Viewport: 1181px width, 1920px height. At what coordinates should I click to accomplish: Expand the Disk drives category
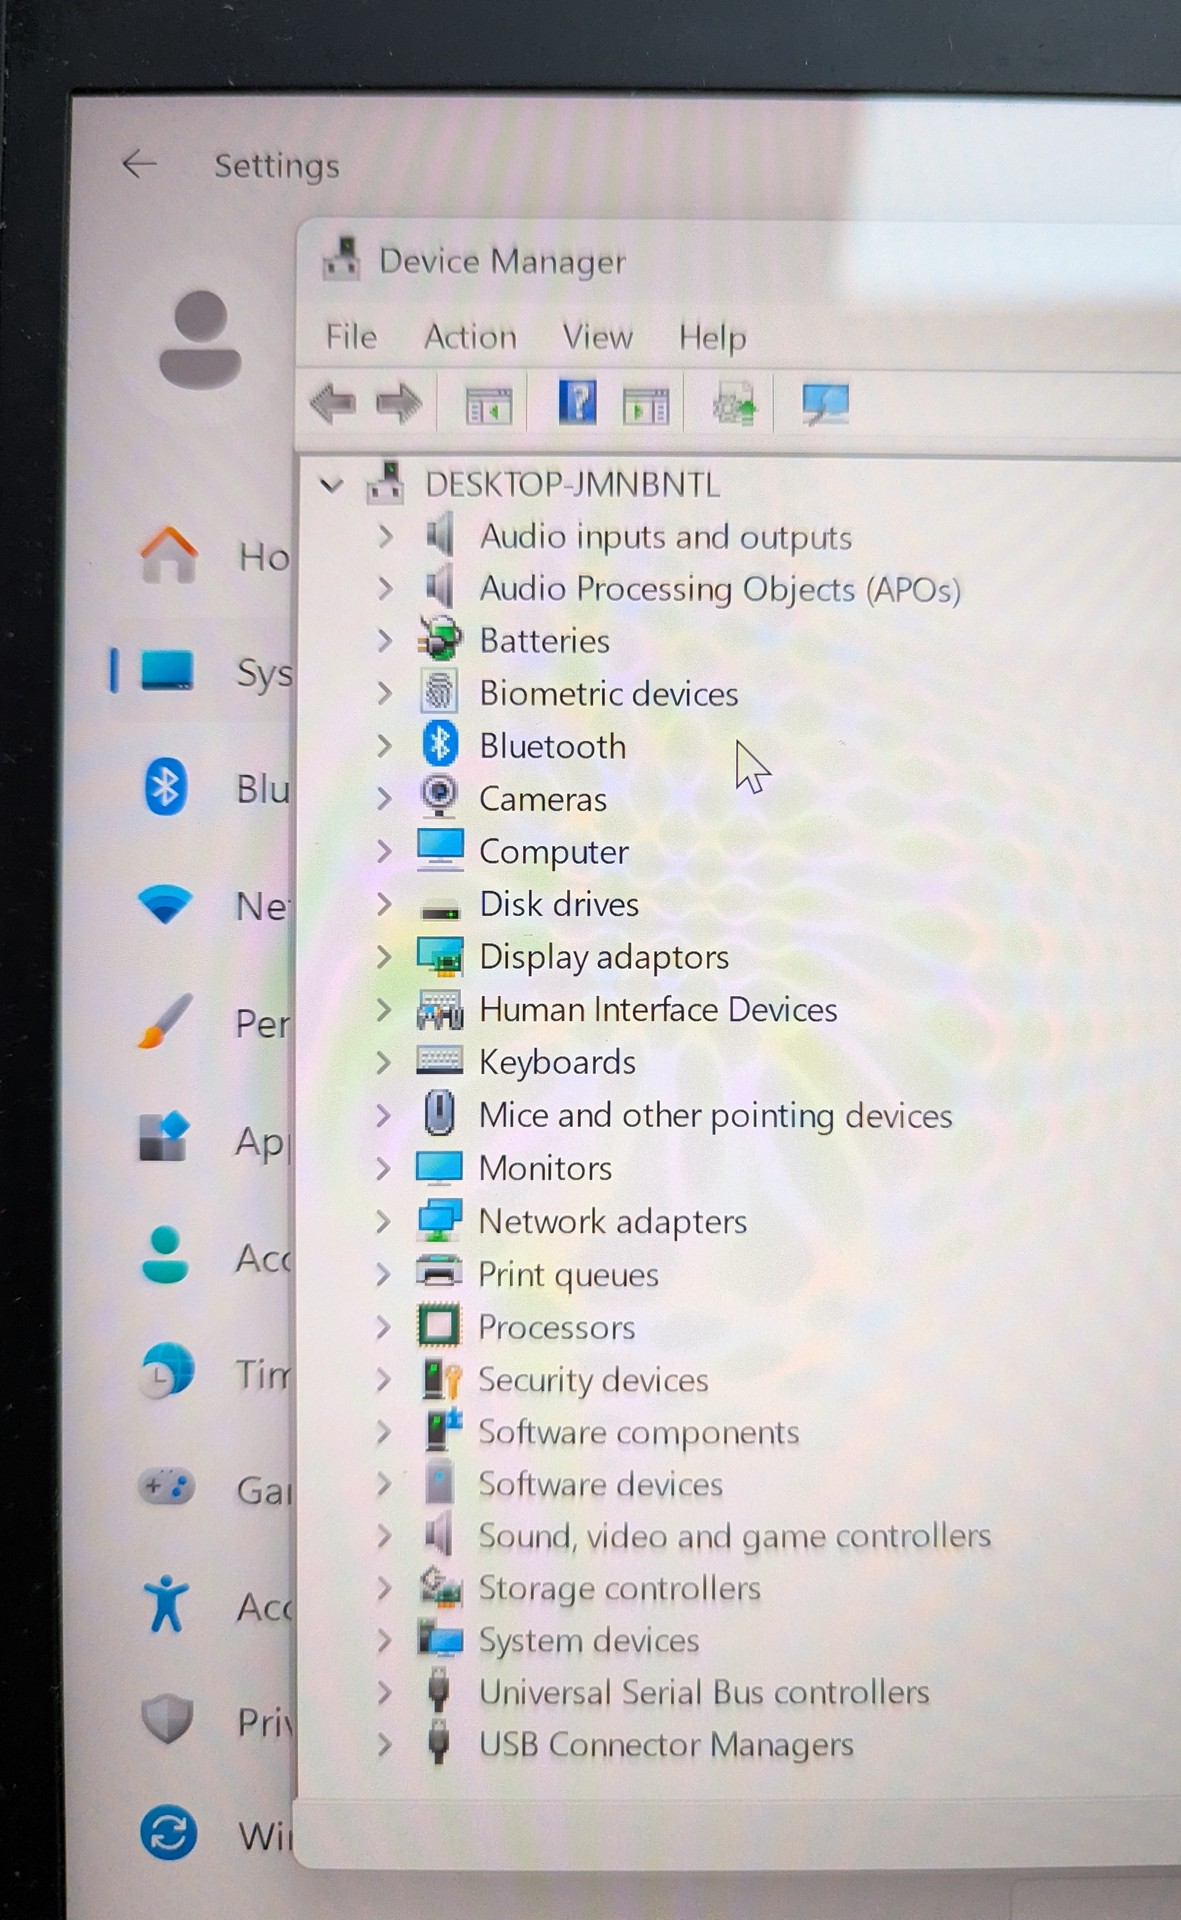pyautogui.click(x=384, y=904)
